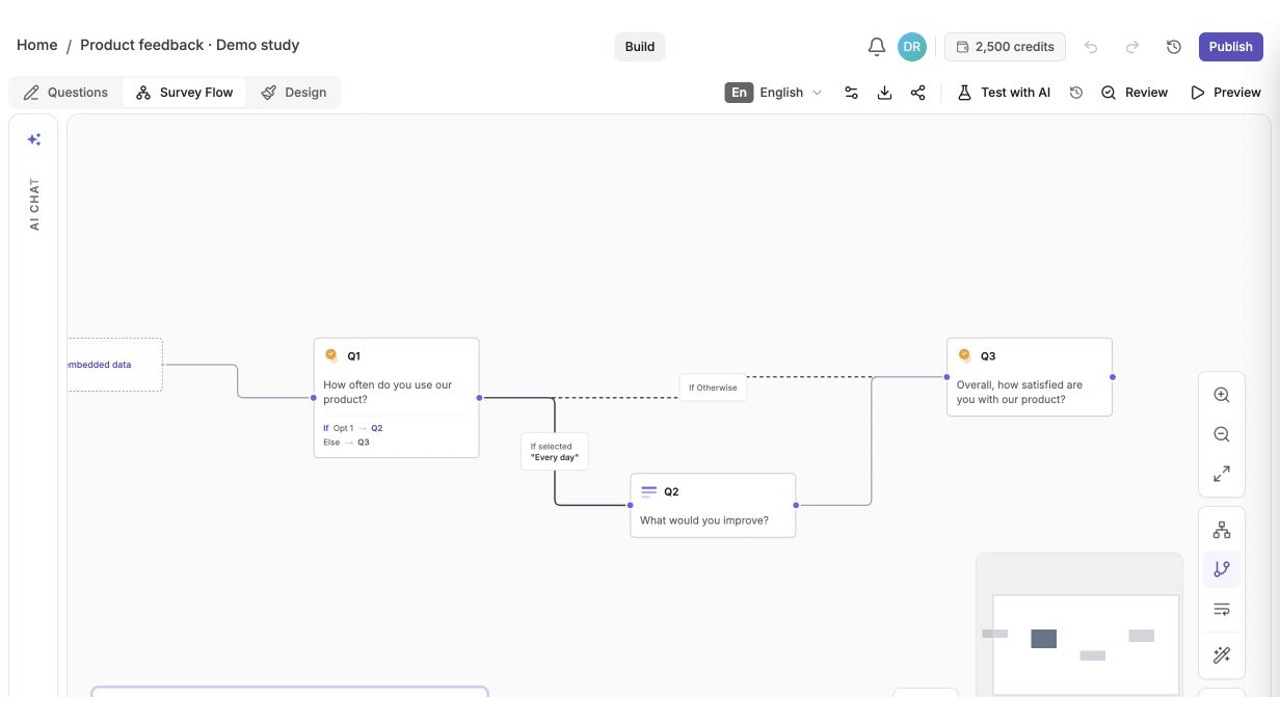Open AI chat sparkle icon

[x=34, y=139]
